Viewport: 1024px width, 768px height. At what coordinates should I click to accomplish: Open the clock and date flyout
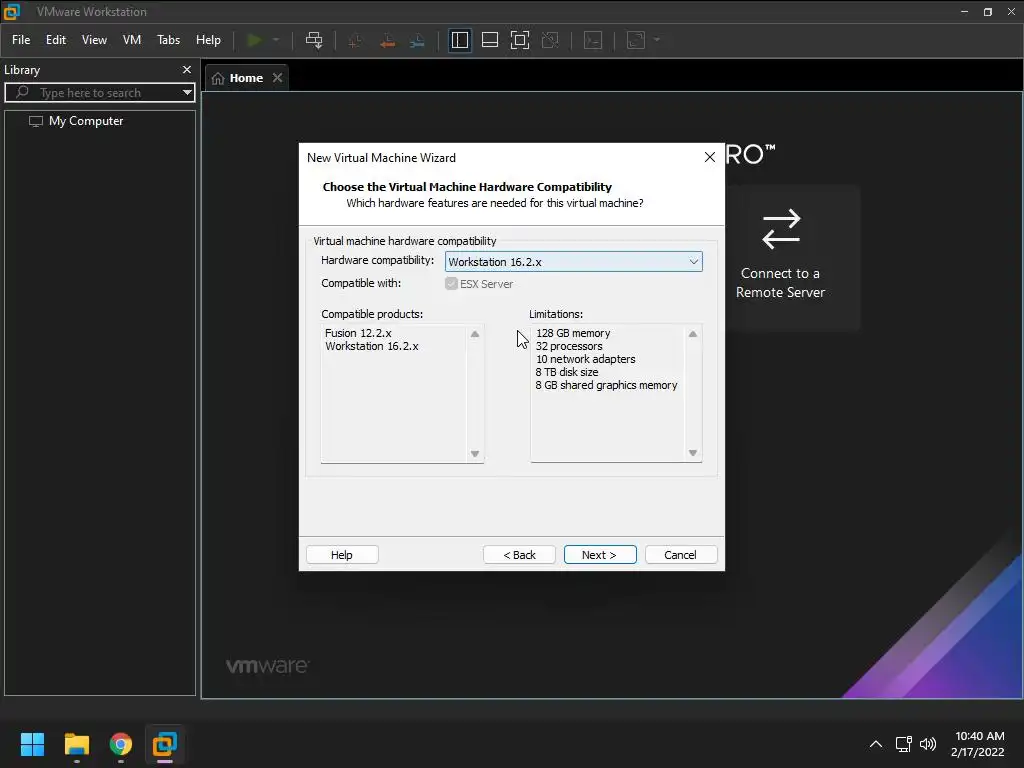pyautogui.click(x=978, y=744)
